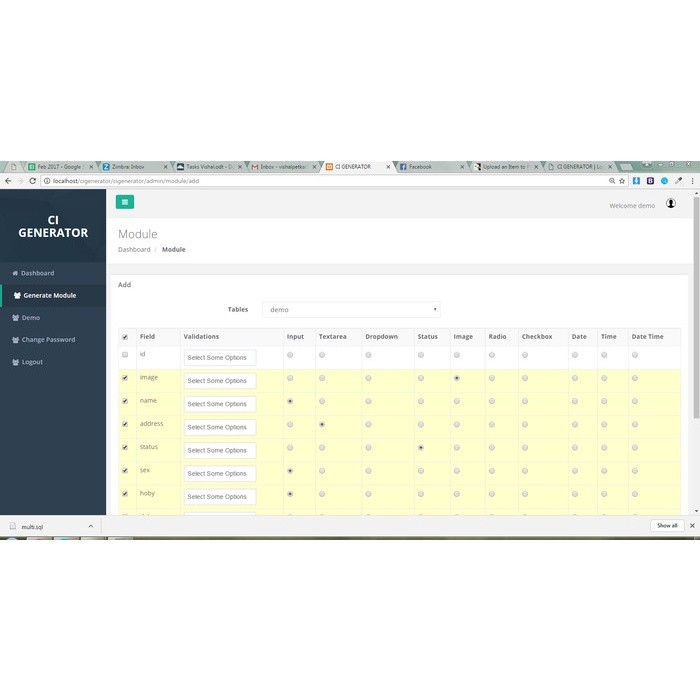Click the green hamburger sidebar toggle

pyautogui.click(x=125, y=202)
